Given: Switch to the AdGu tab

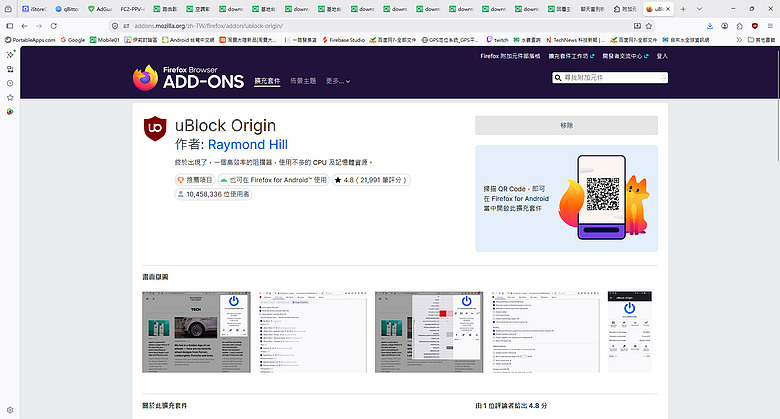Looking at the screenshot, I should (x=99, y=9).
